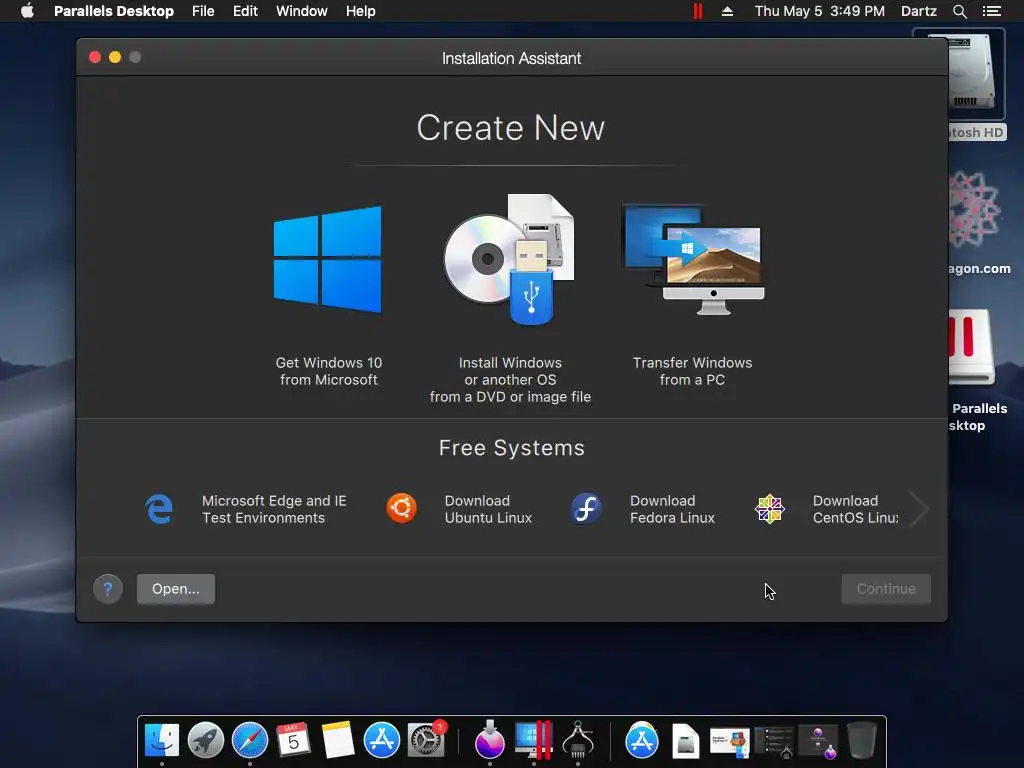Click the question mark help button
The height and width of the screenshot is (768, 1024).
108,589
